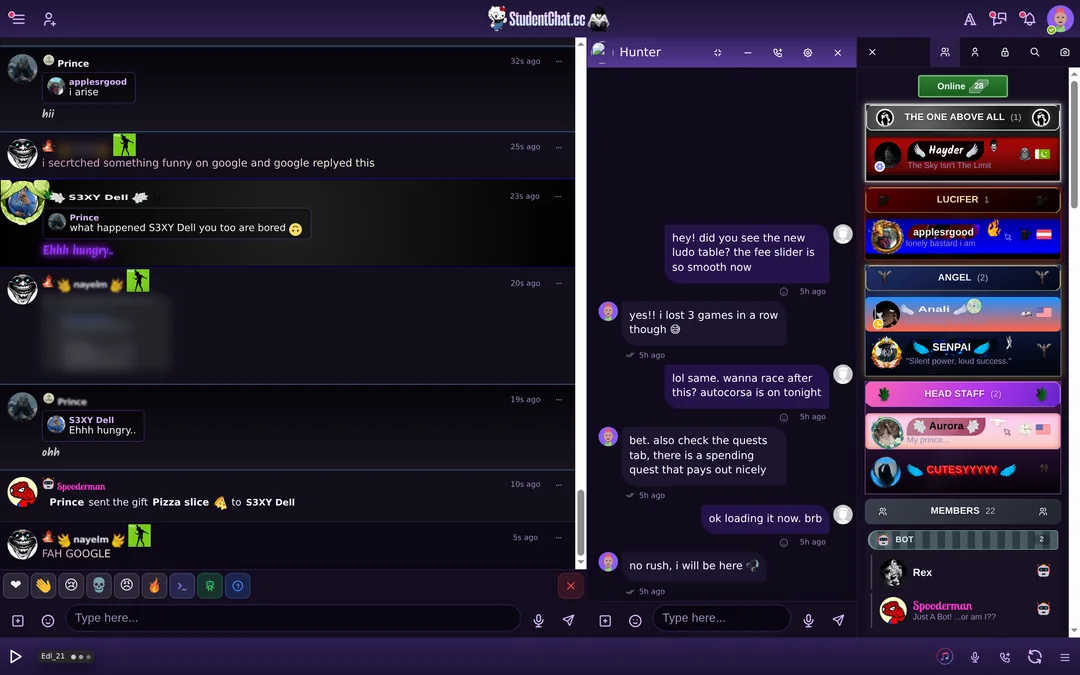Close the quick reactions bar
1080x675 pixels.
click(x=570, y=585)
